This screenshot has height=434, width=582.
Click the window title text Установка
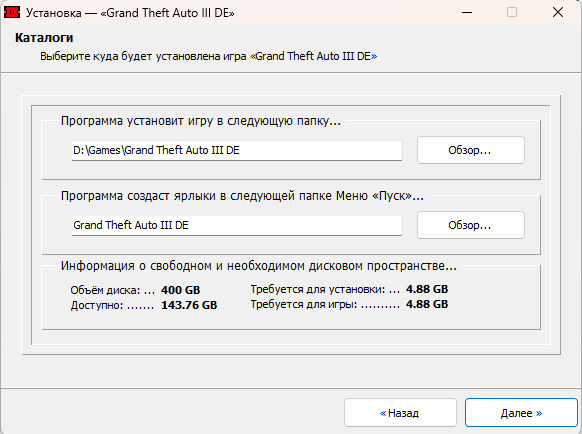(53, 13)
